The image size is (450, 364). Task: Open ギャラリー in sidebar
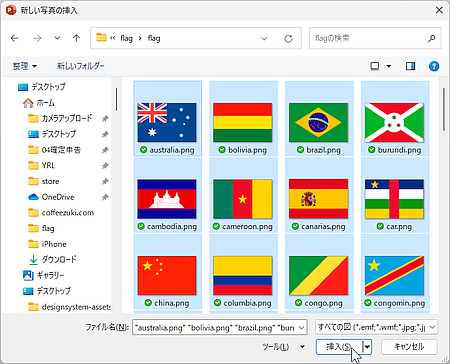(x=43, y=275)
